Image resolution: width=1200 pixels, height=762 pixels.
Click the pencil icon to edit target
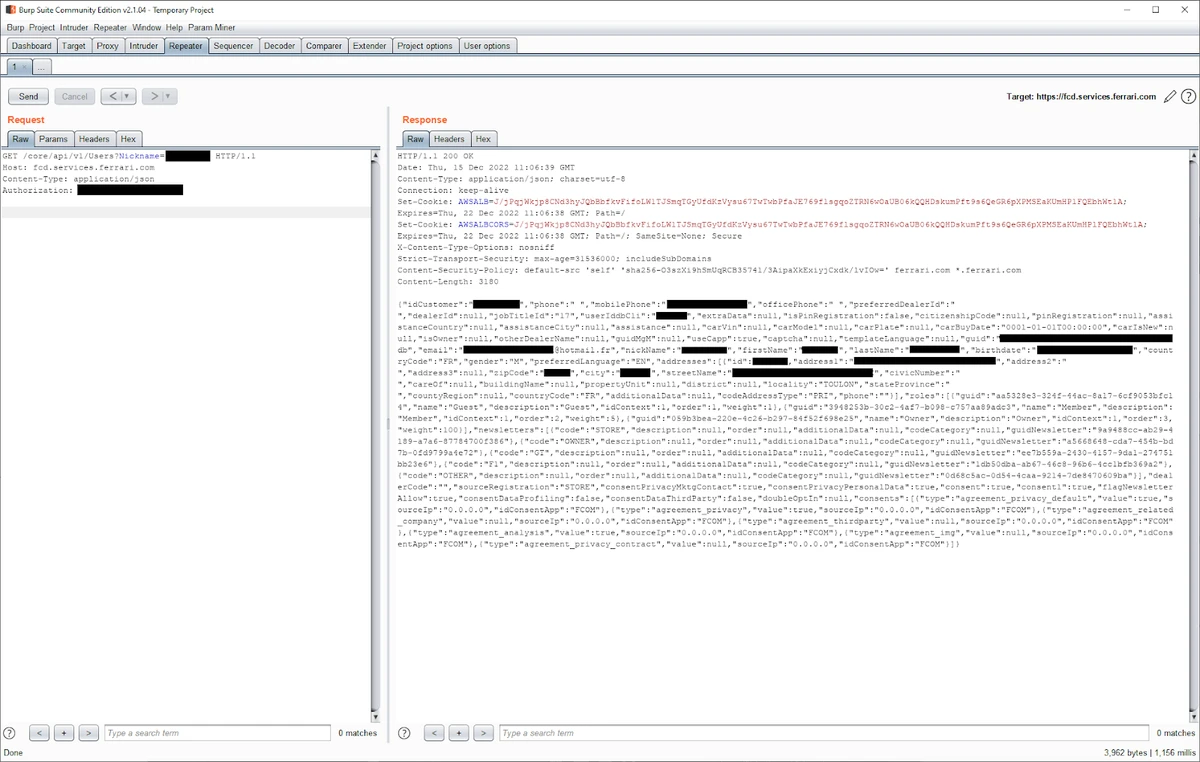[x=1170, y=97]
